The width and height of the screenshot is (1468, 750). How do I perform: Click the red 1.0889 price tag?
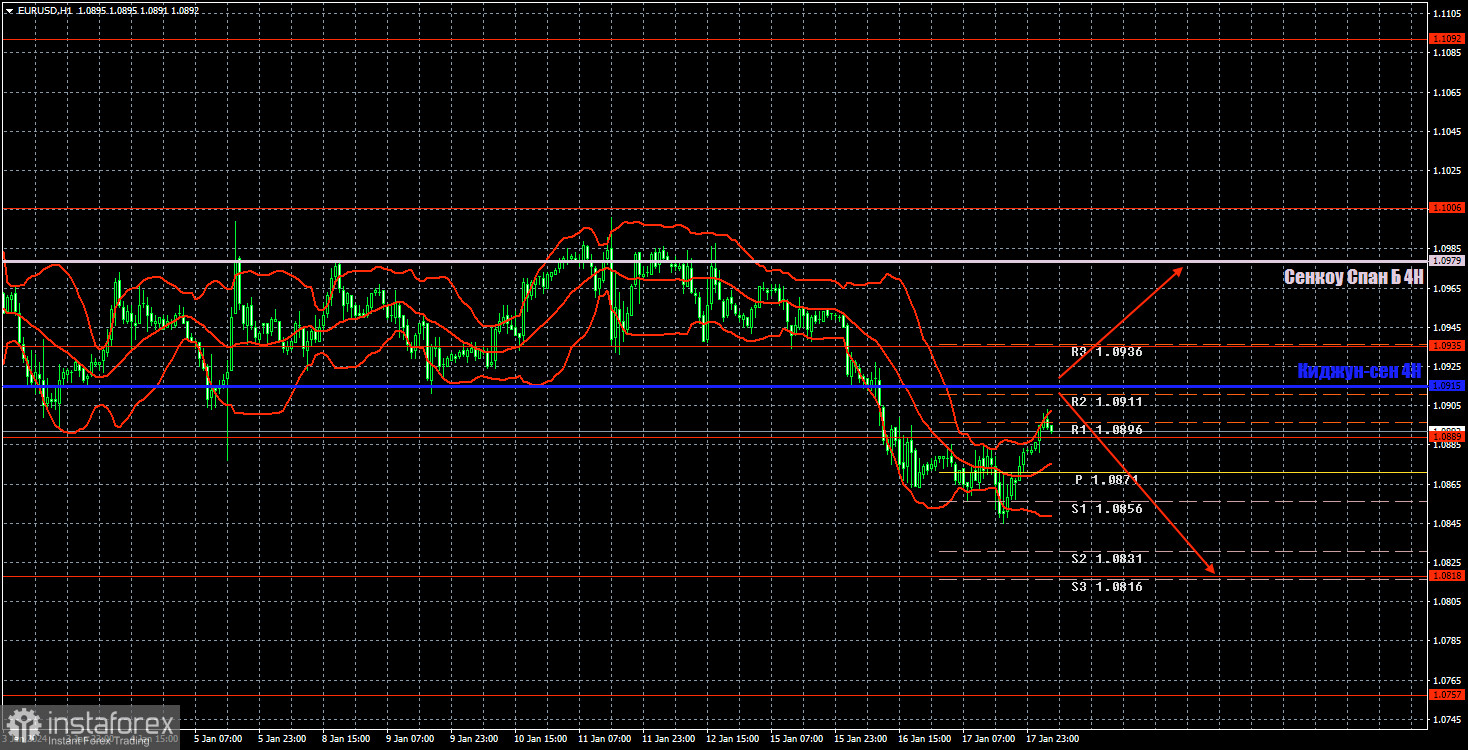[1448, 437]
